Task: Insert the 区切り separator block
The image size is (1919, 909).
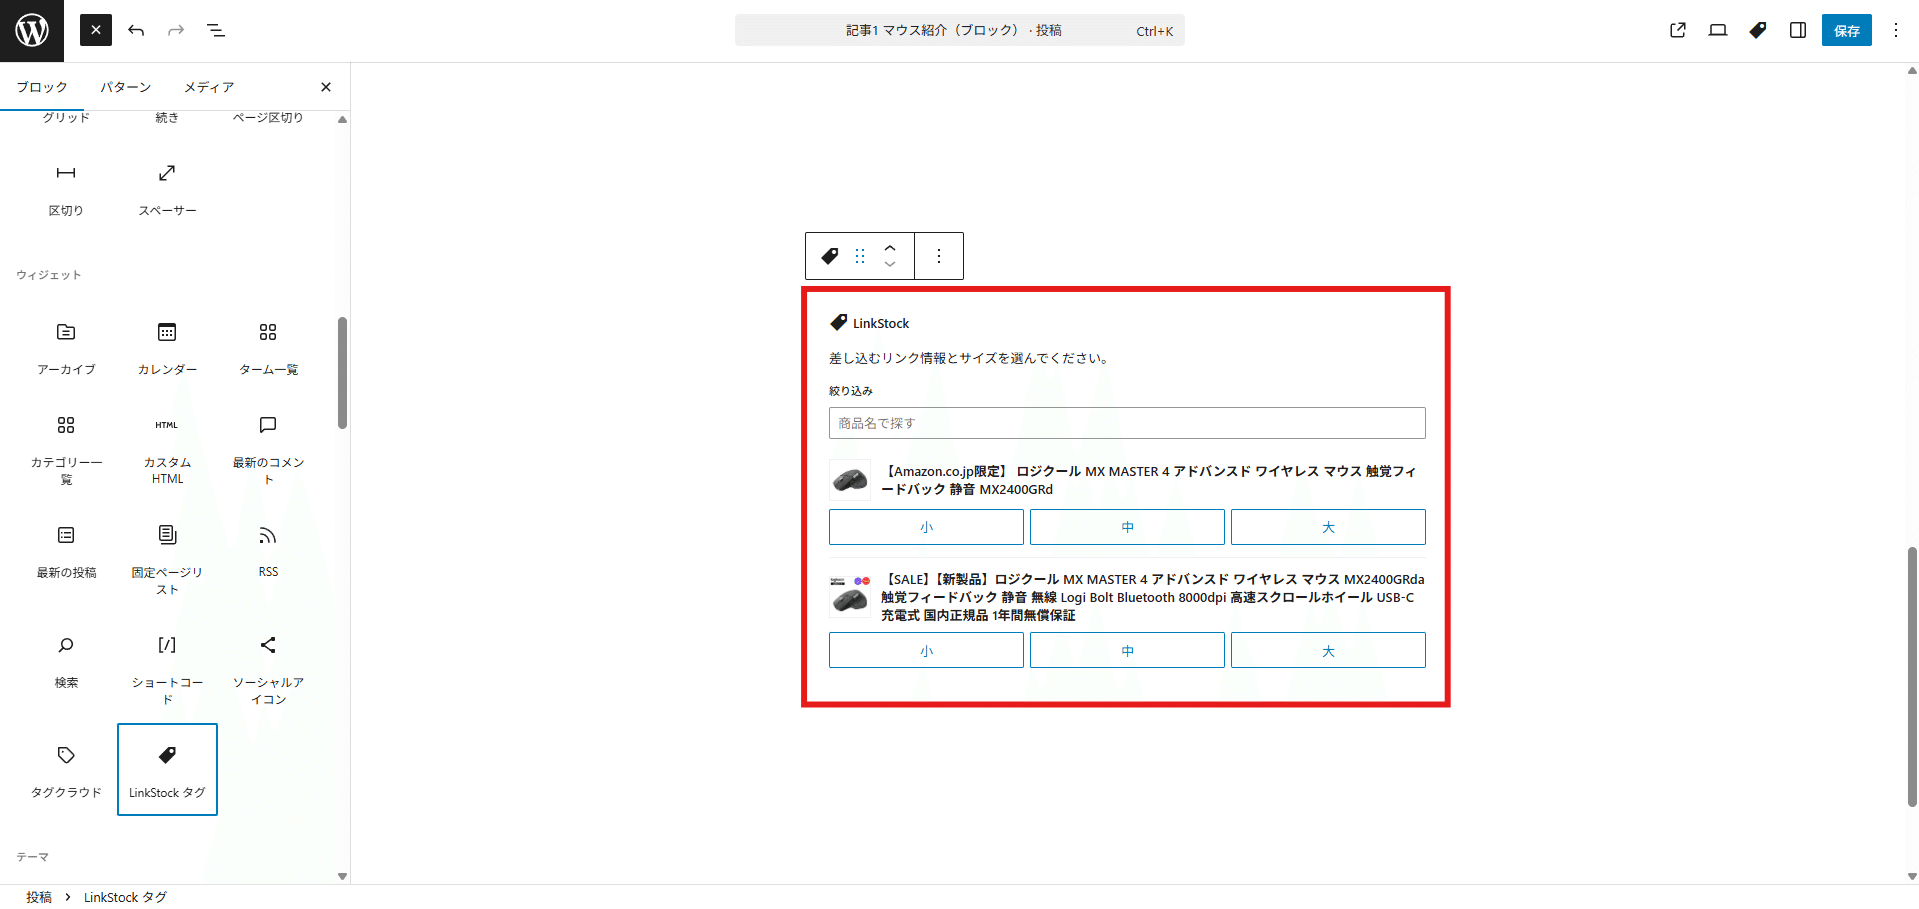Action: point(66,190)
